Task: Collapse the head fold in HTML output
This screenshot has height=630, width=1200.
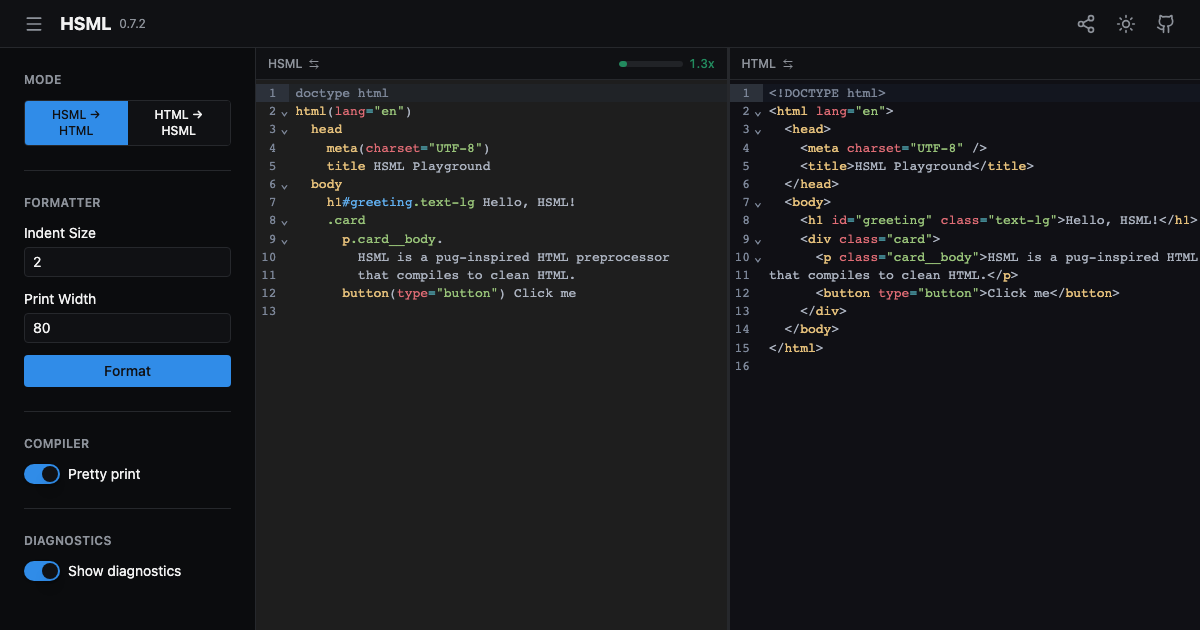Action: click(757, 130)
